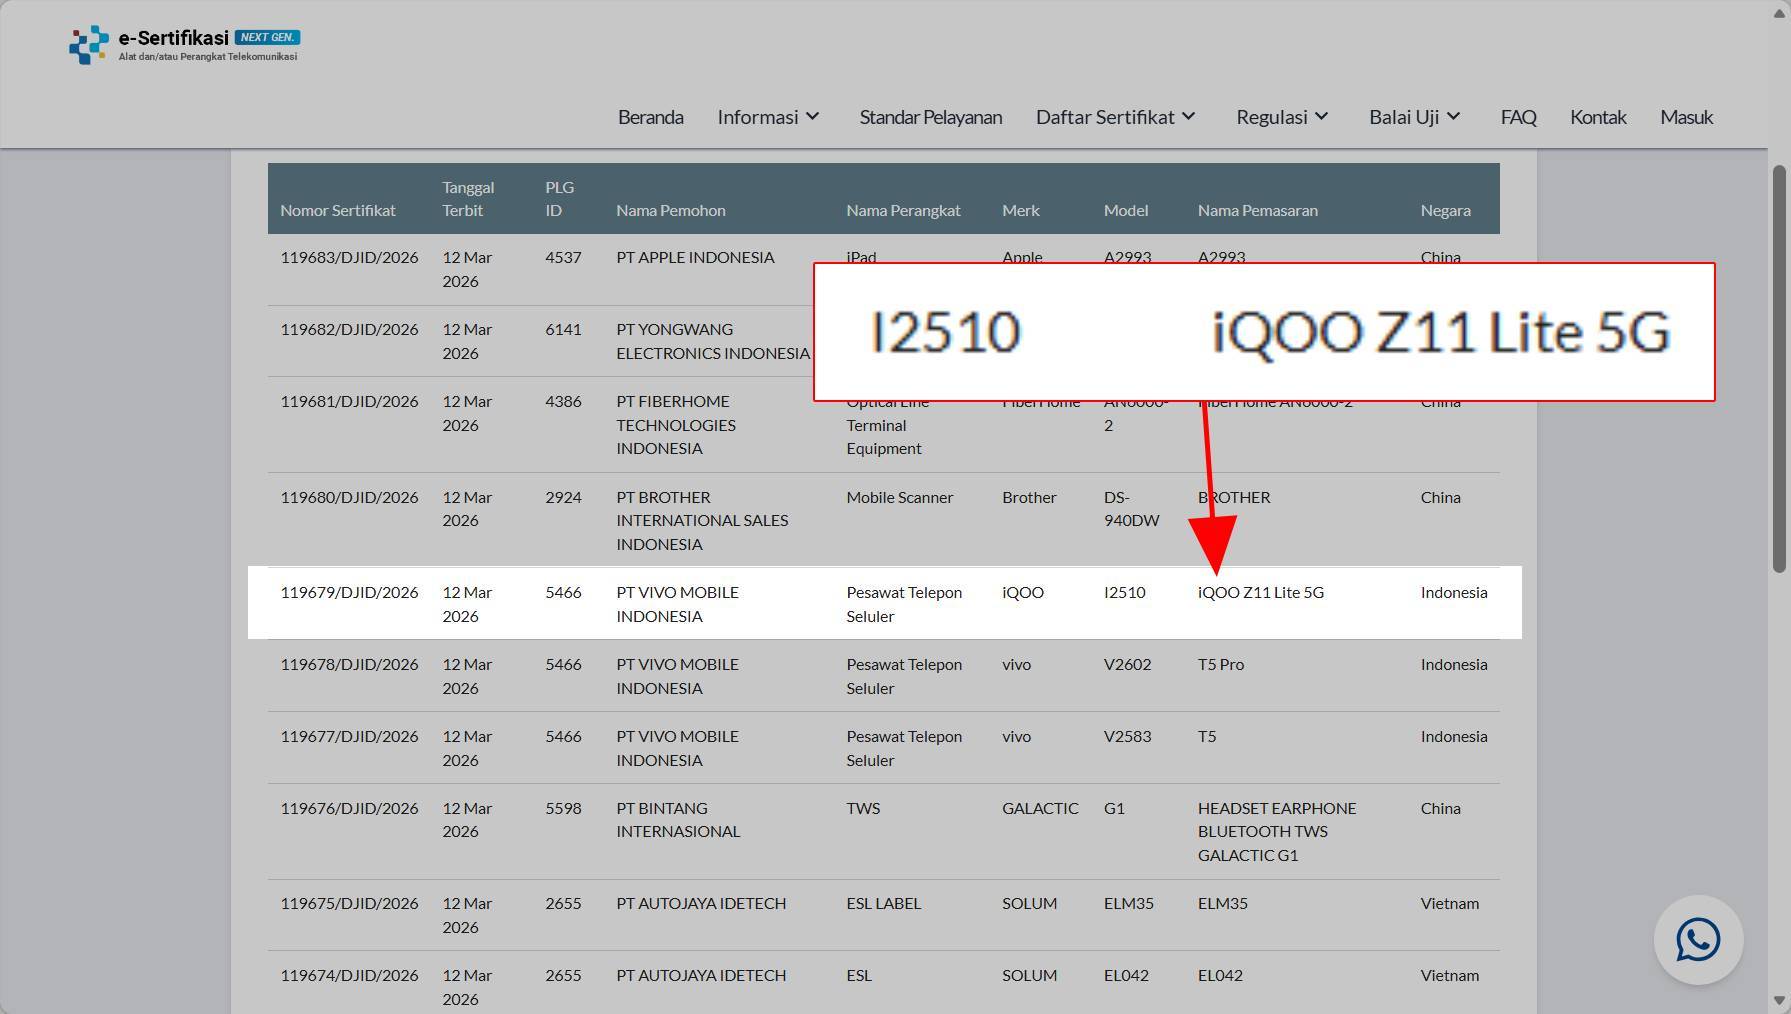Image resolution: width=1791 pixels, height=1014 pixels.
Task: Click model EL042 in the table
Action: 1126,975
